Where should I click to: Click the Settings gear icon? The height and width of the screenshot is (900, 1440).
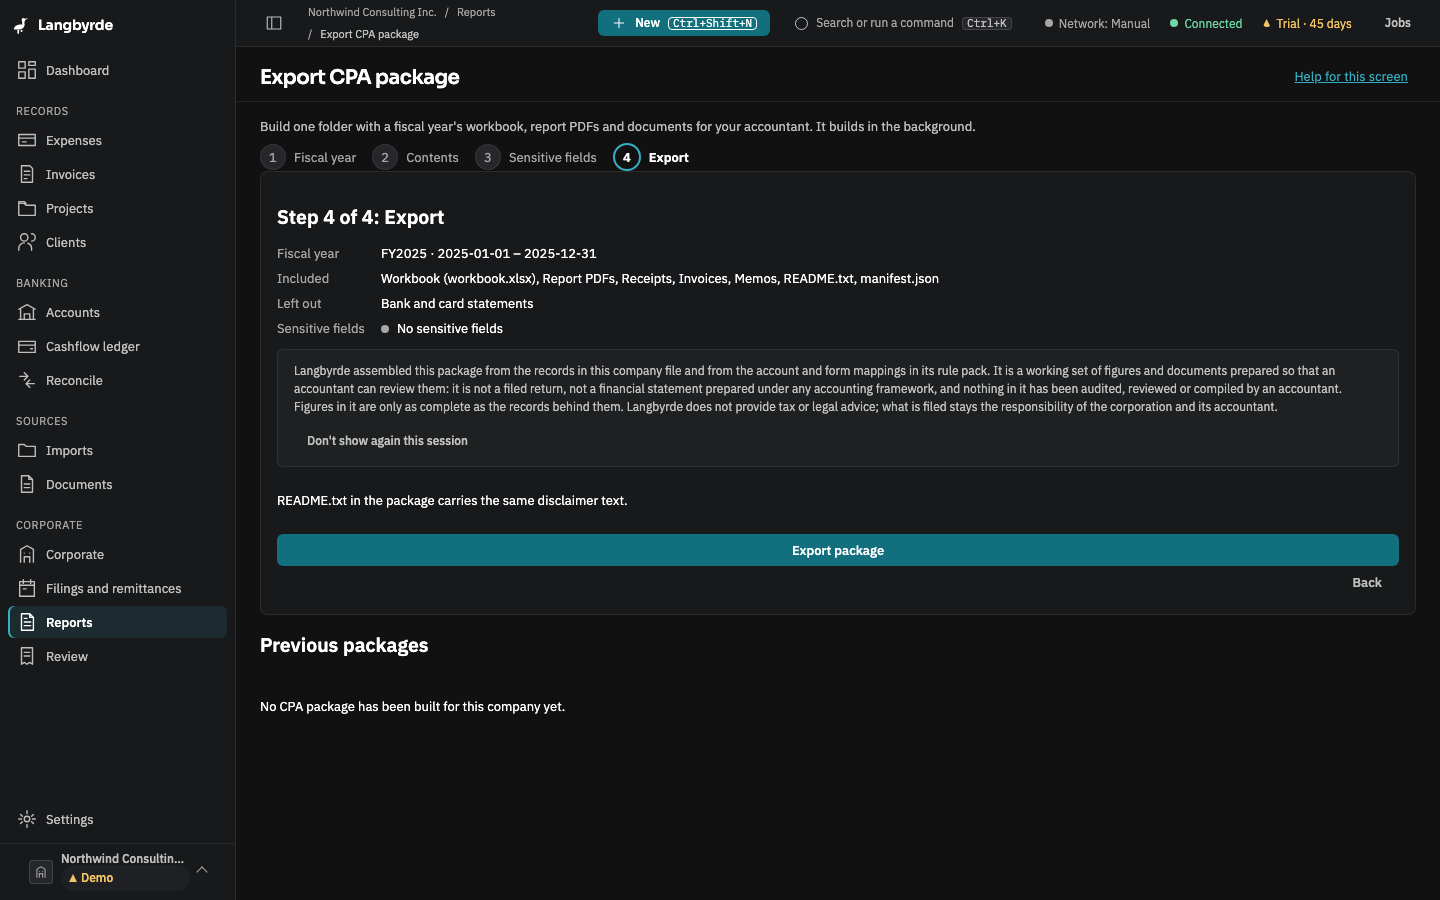(x=27, y=819)
